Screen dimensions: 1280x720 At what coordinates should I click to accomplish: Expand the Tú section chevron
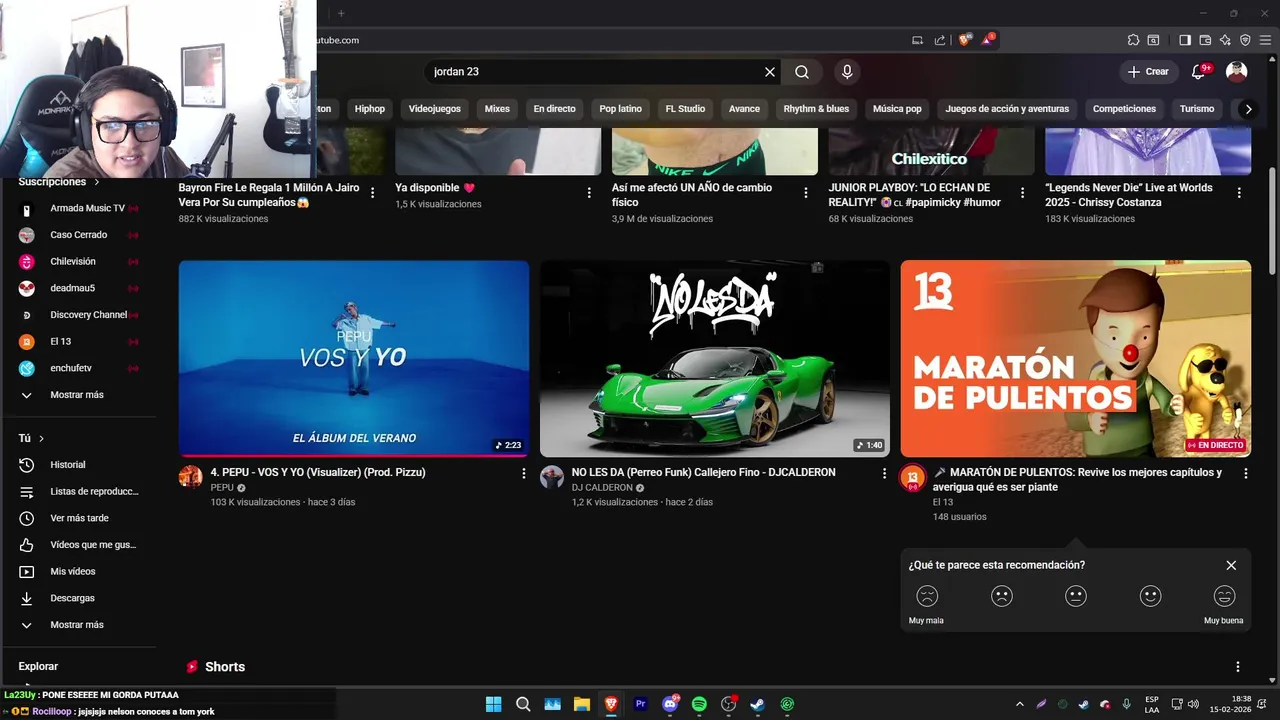(x=41, y=439)
